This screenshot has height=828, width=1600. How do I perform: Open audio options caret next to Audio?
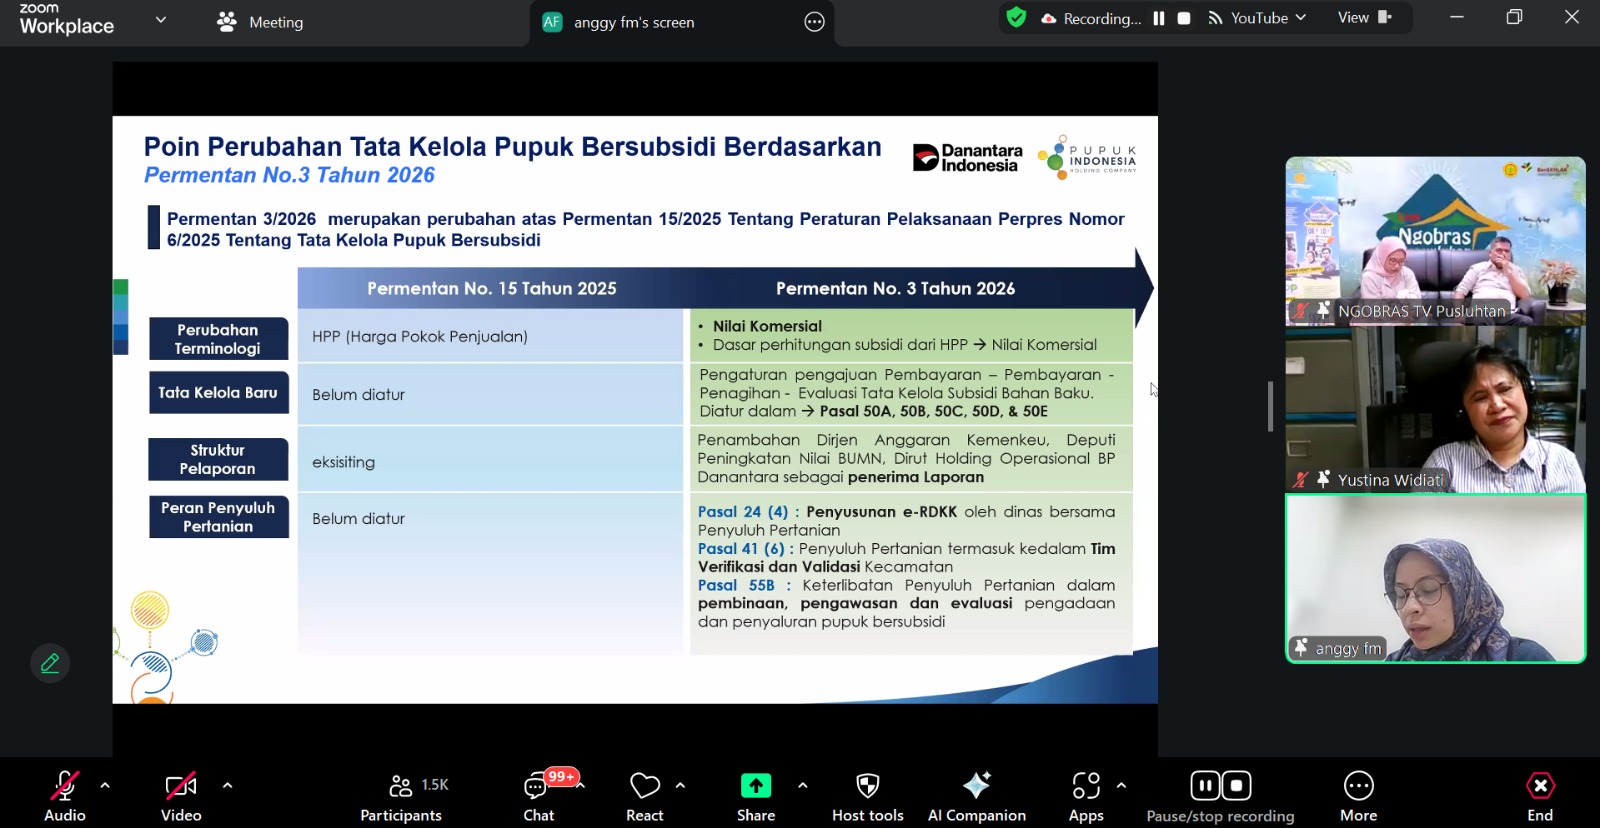point(105,786)
